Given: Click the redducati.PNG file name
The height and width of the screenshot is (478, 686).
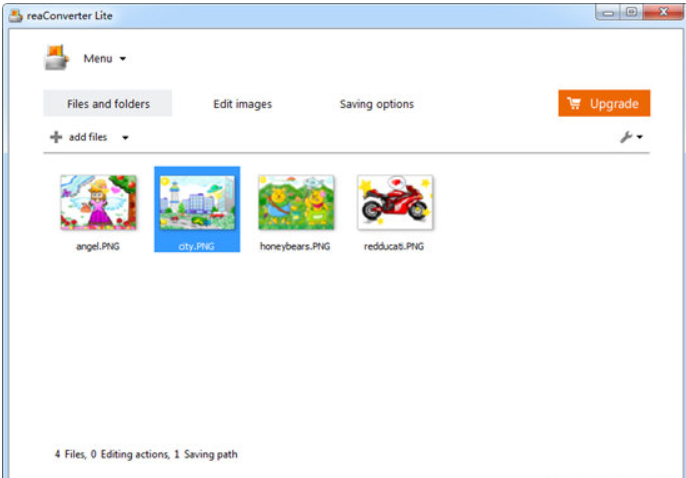Looking at the screenshot, I should coord(394,246).
